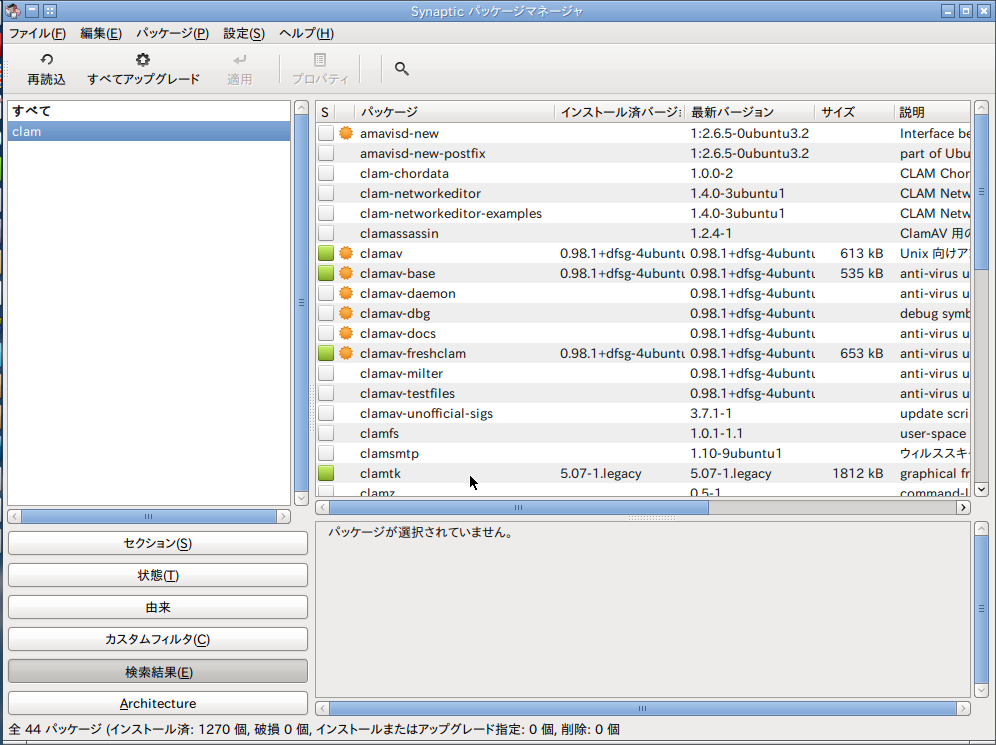Sort by the Latest Version (最新バージョン) column header
This screenshot has width=996, height=745.
(750, 112)
